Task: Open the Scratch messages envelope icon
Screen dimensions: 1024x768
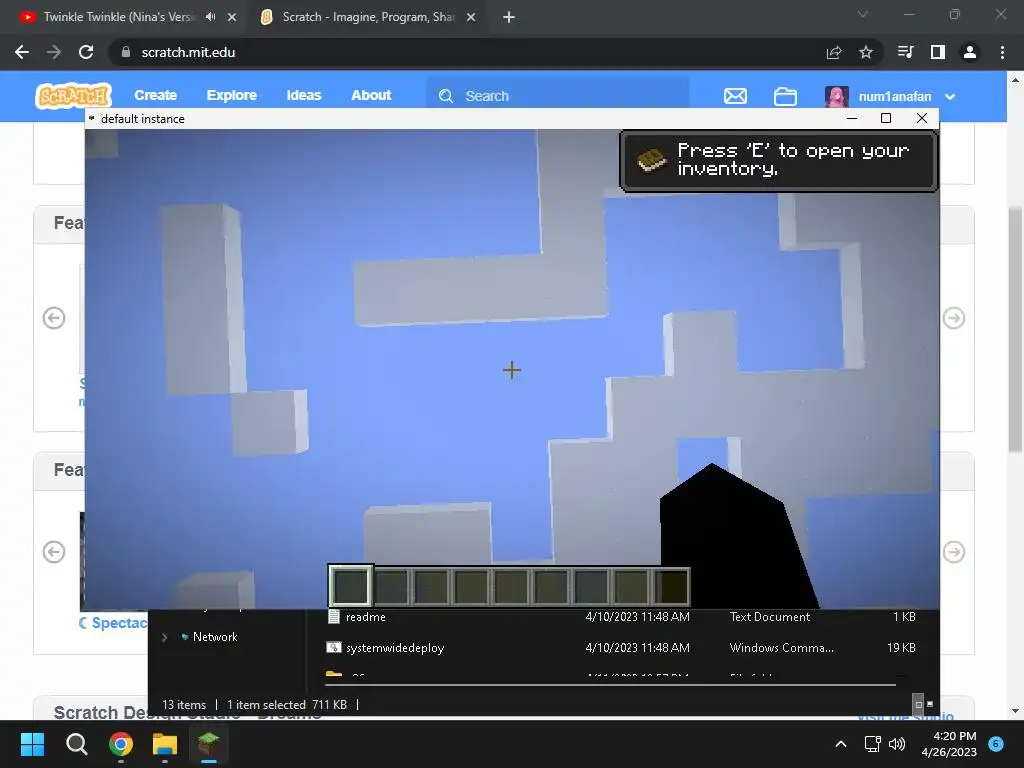Action: click(735, 96)
